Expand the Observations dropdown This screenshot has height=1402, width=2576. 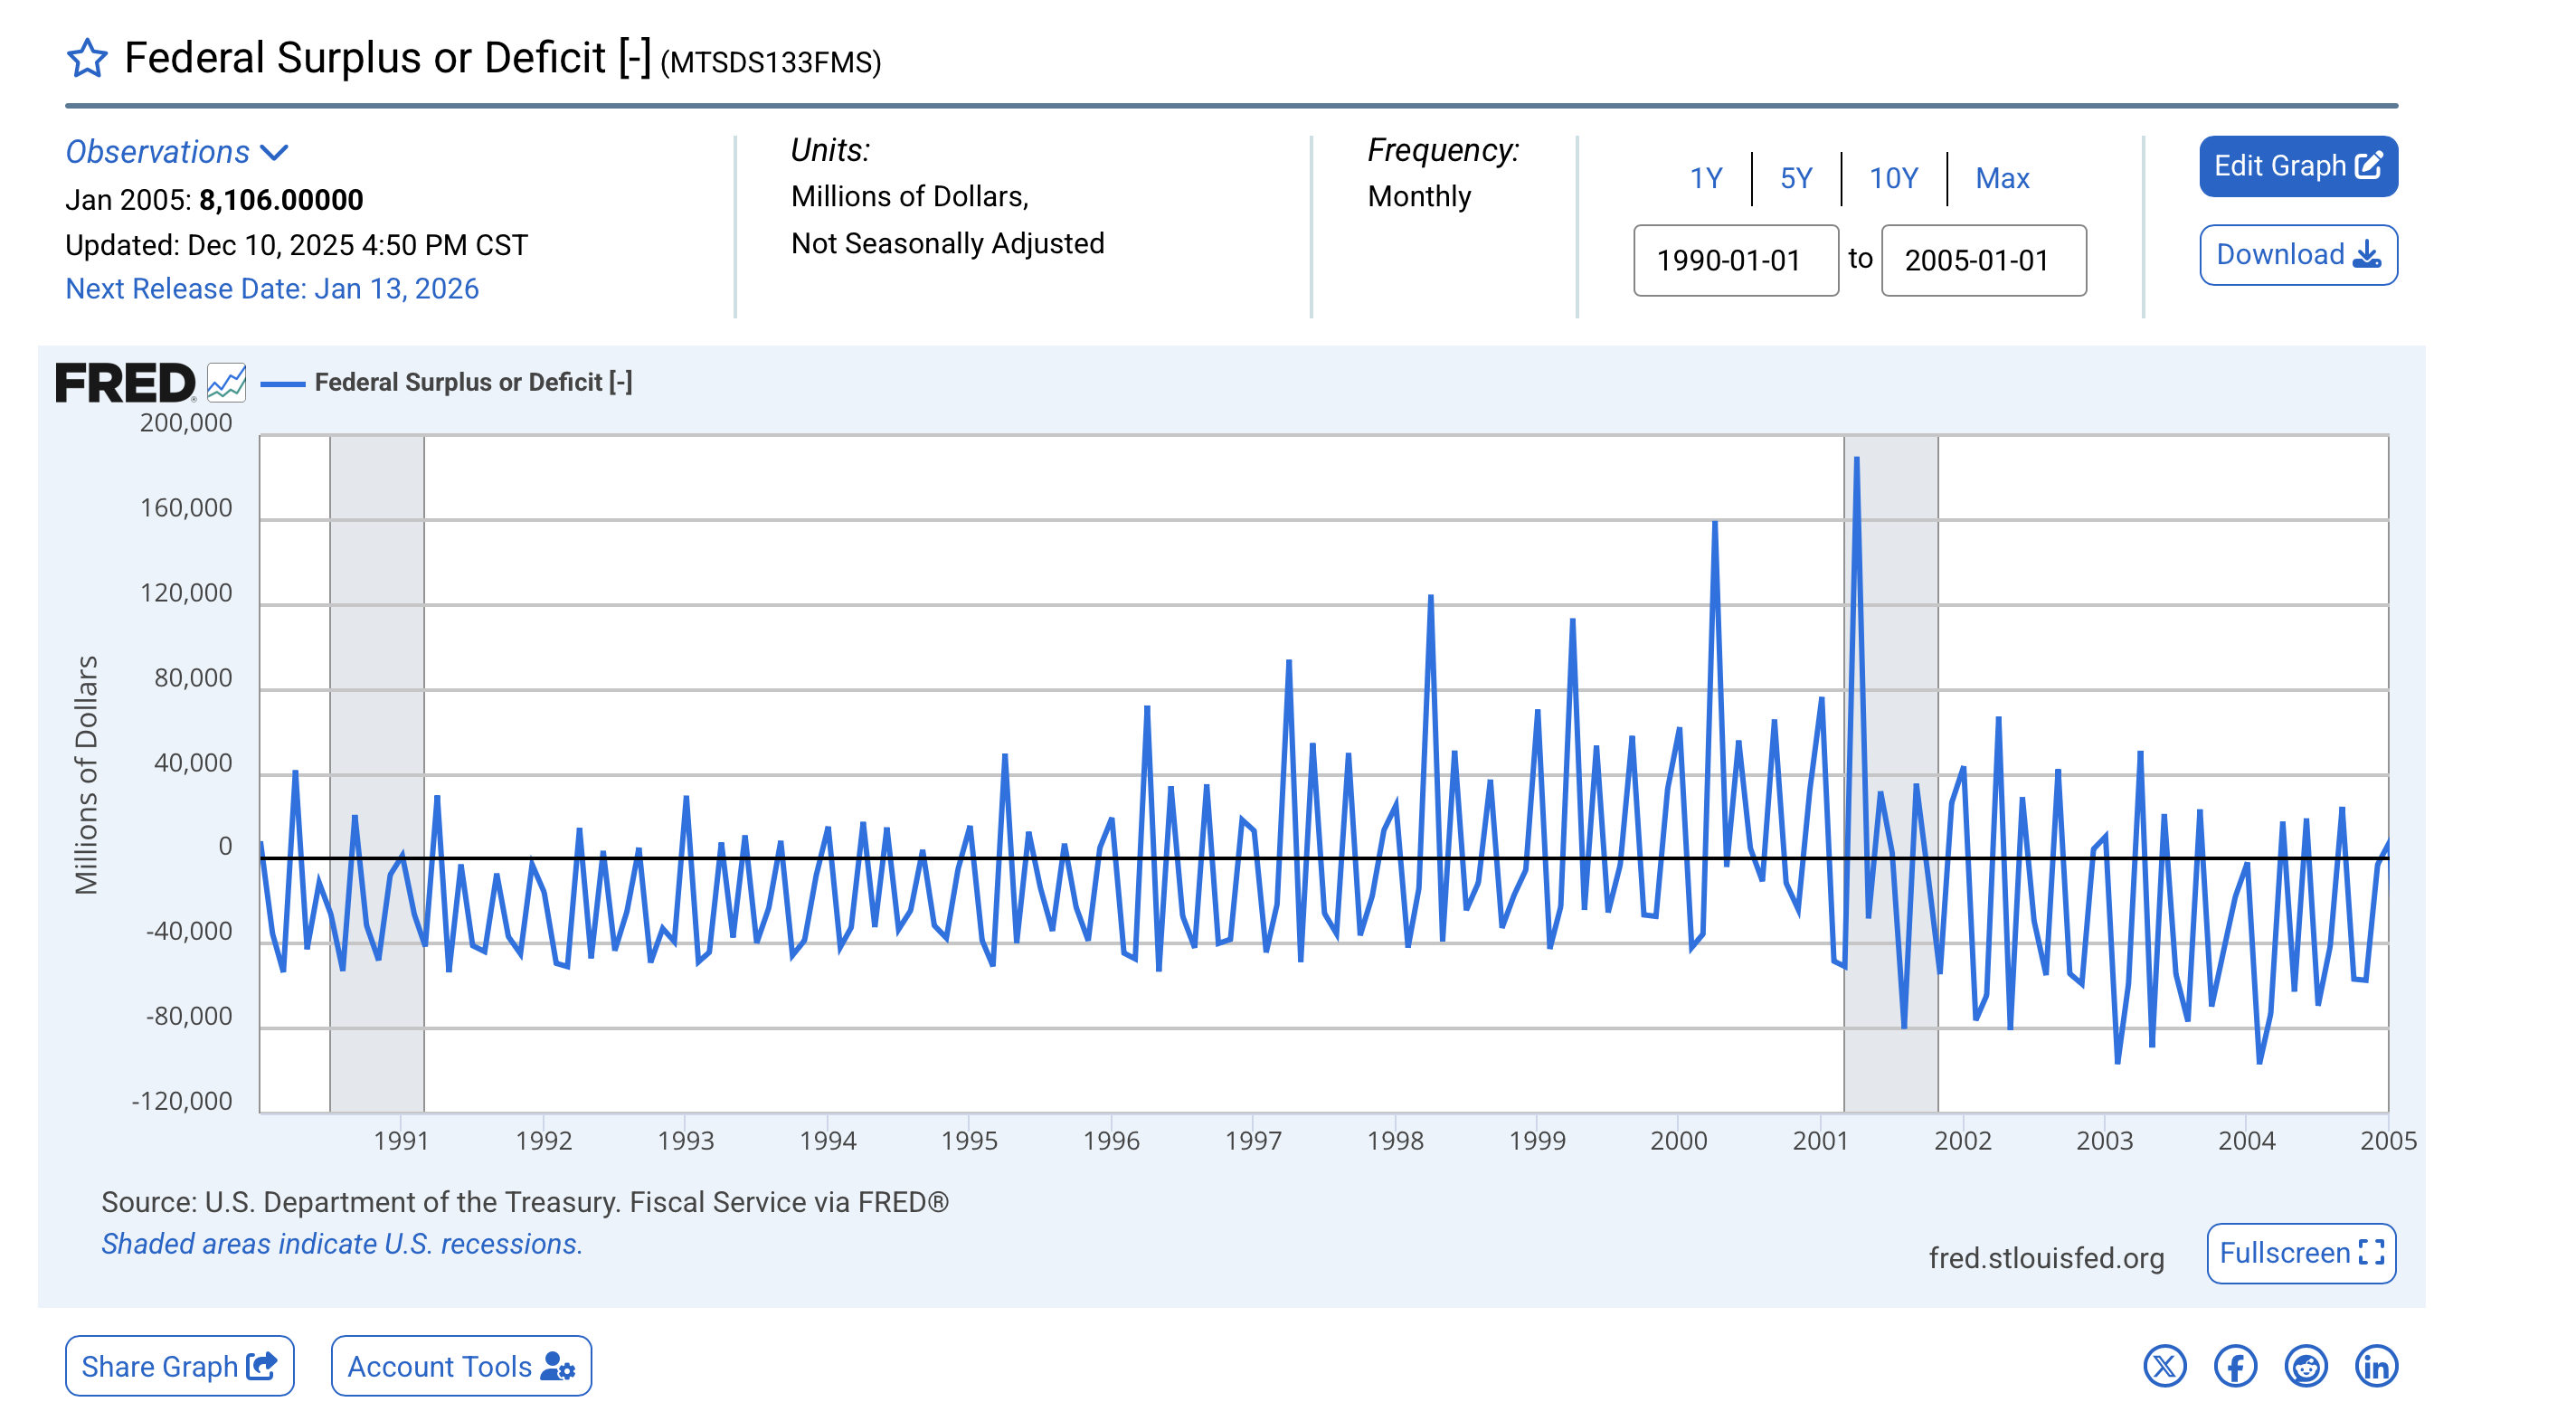pos(177,152)
